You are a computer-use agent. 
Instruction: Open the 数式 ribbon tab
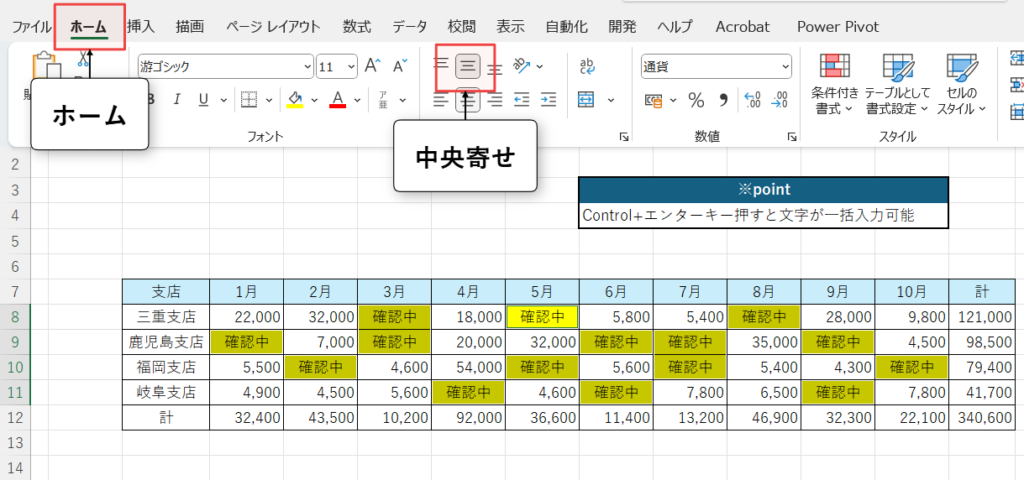pyautogui.click(x=356, y=26)
